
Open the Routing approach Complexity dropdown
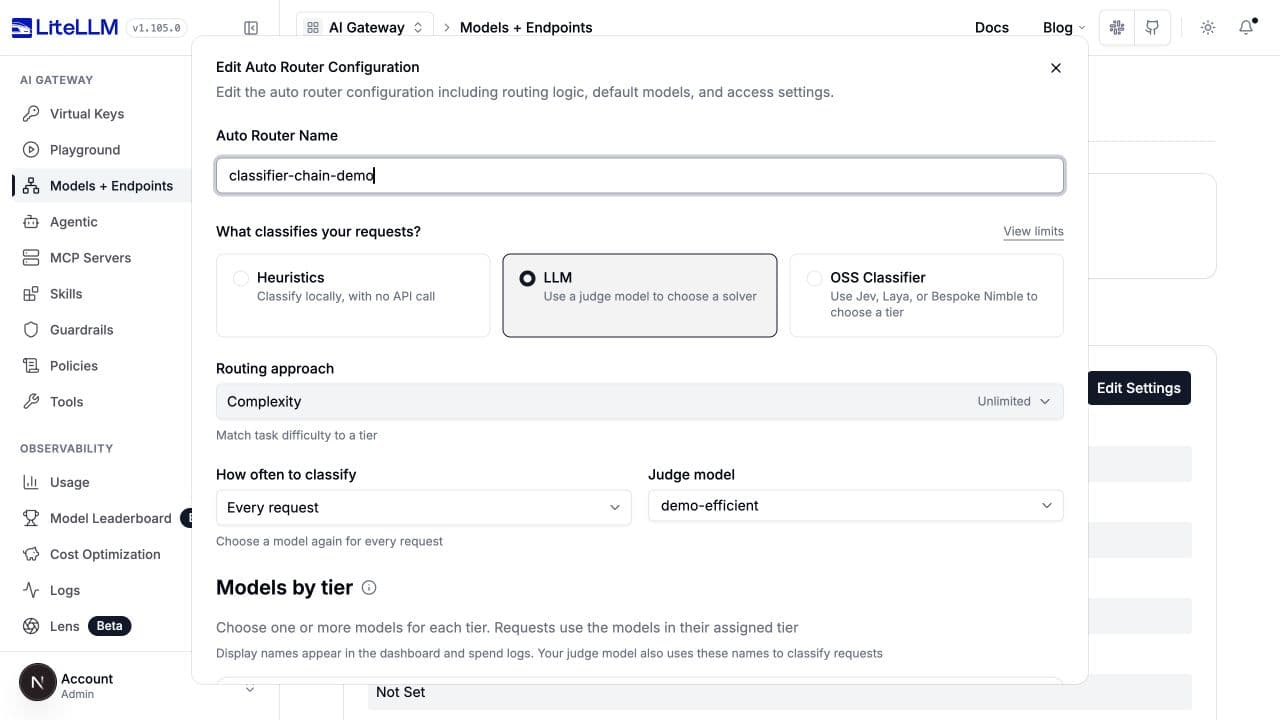click(640, 401)
